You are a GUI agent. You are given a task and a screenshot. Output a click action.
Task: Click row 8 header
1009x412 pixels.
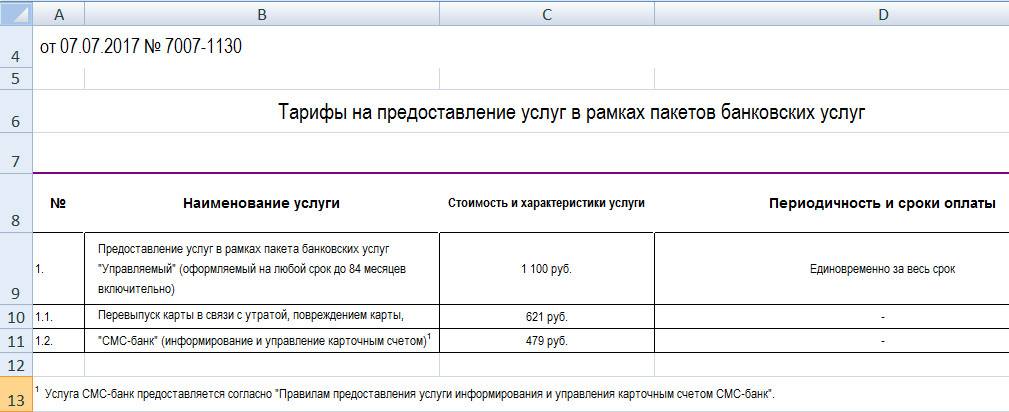[16, 204]
